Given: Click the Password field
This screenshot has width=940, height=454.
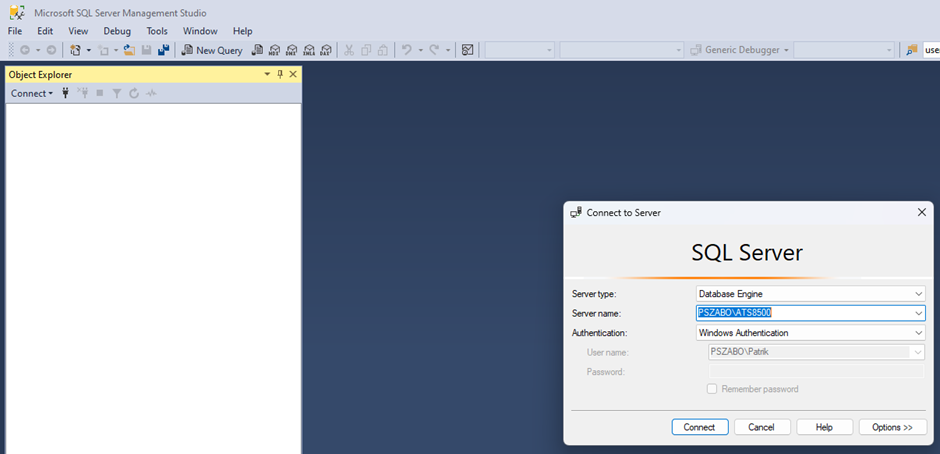Looking at the screenshot, I should (x=817, y=371).
